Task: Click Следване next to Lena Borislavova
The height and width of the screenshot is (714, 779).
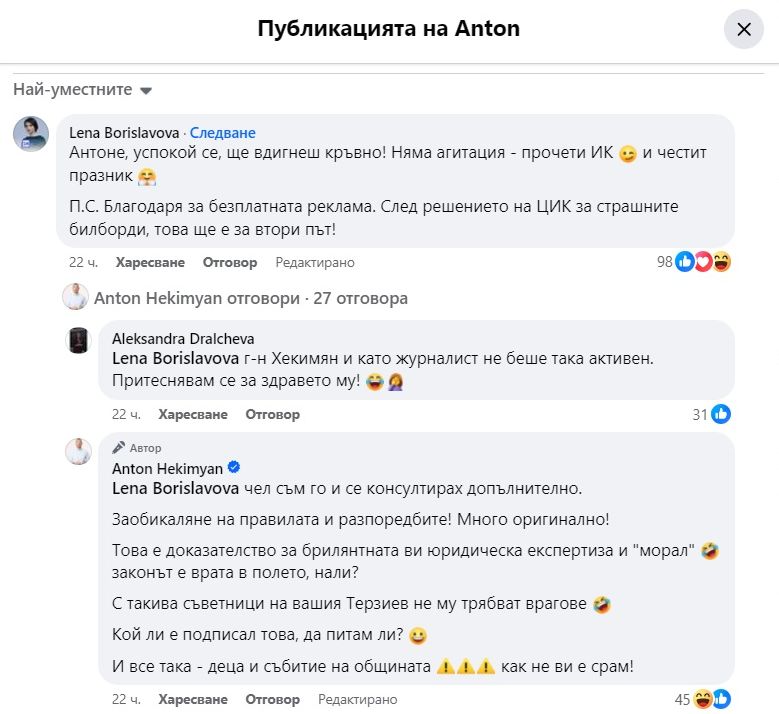Action: coord(223,132)
